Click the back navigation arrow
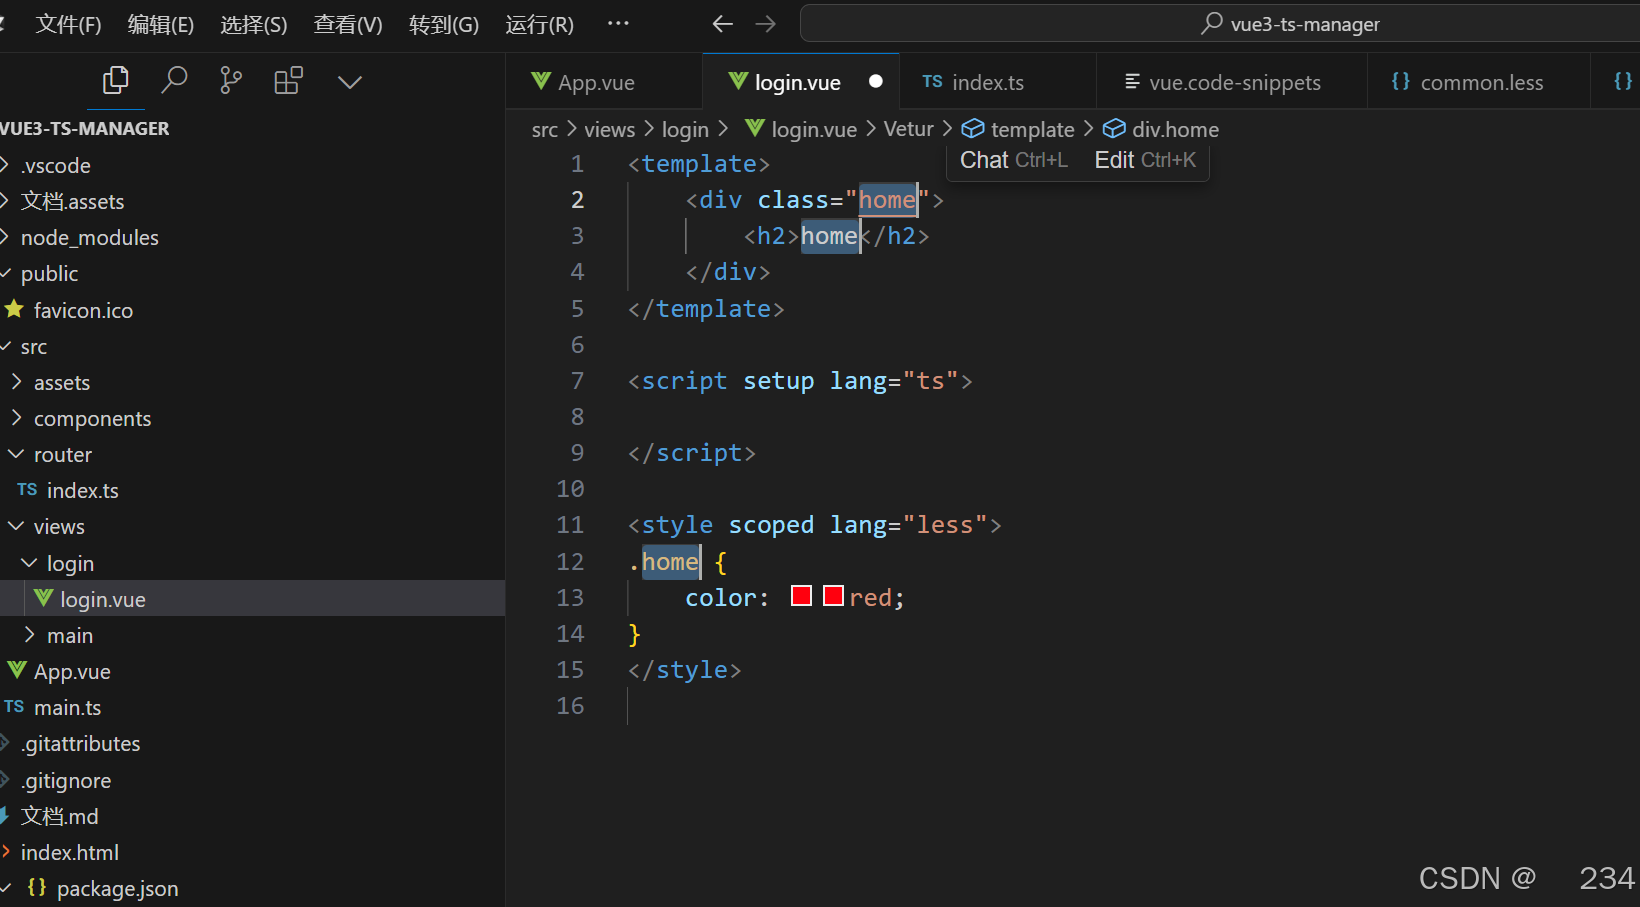Screen dimensions: 1640x907 722,23
